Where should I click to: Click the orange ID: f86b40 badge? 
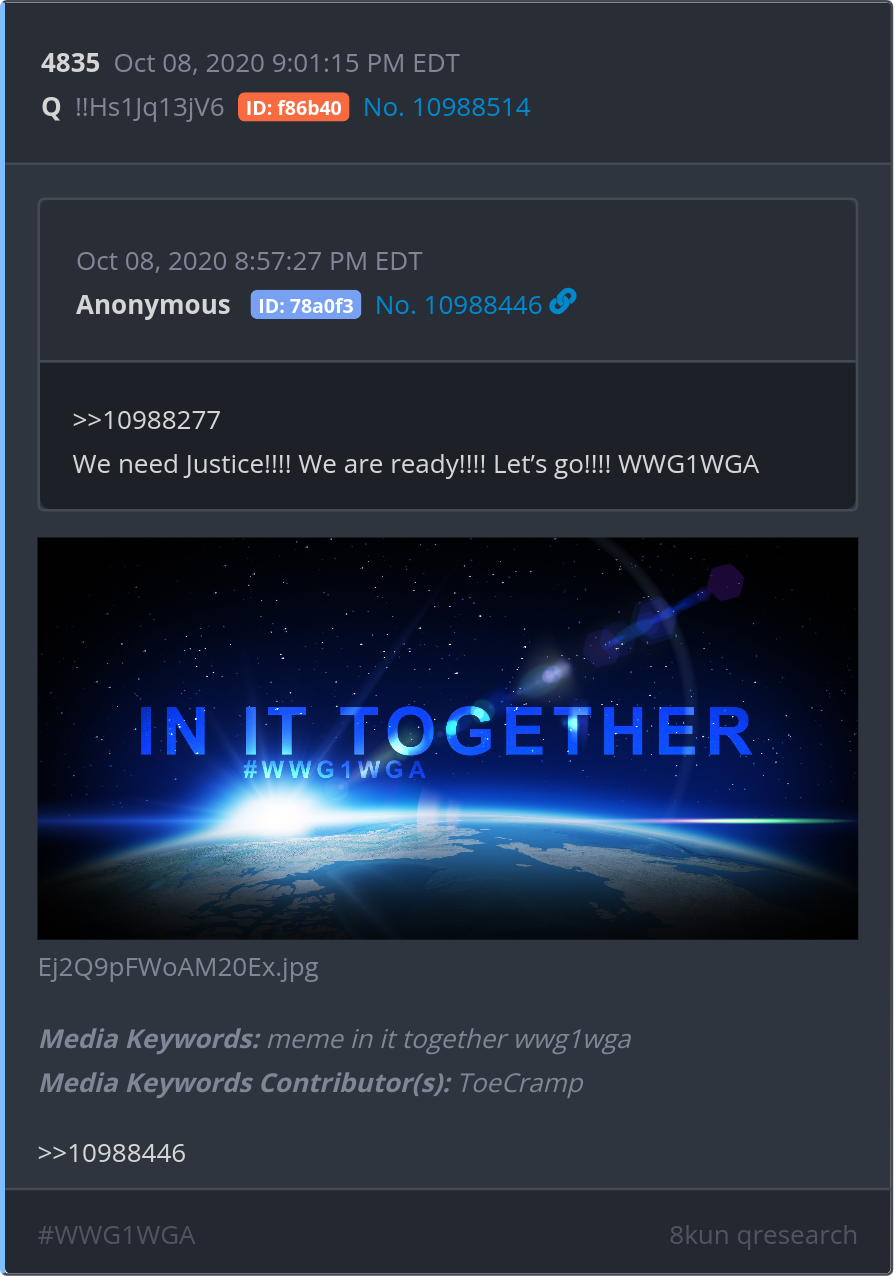point(293,108)
